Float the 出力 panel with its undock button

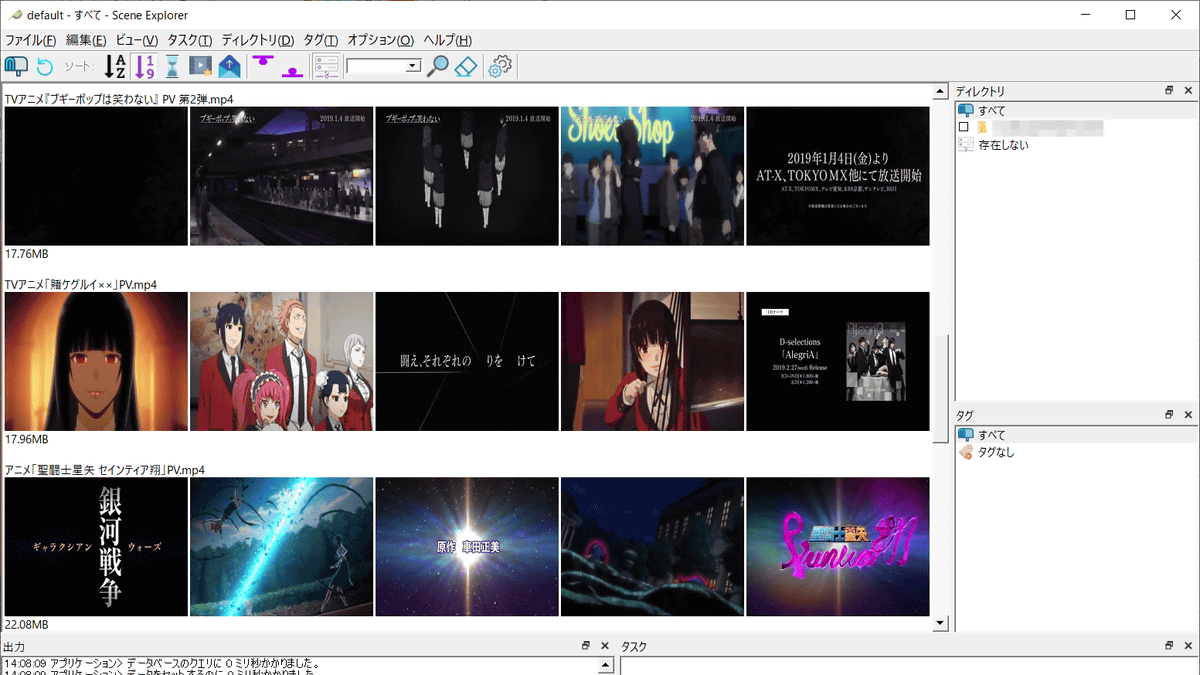pyautogui.click(x=586, y=646)
